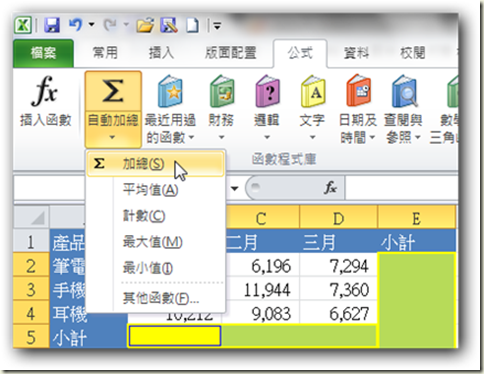Switch to the 常用 tab
The image size is (484, 374).
(x=105, y=53)
